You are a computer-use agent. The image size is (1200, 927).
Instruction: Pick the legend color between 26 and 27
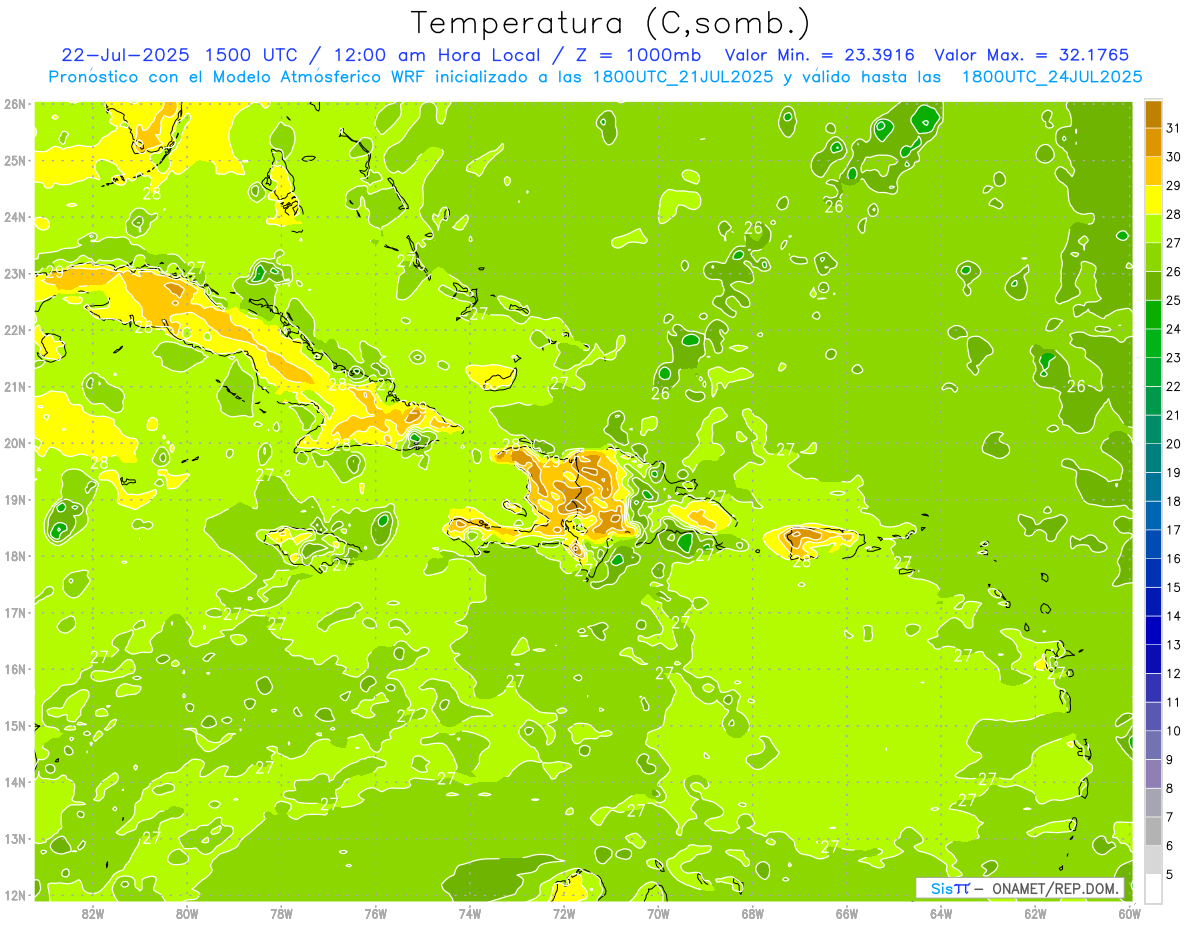1153,257
